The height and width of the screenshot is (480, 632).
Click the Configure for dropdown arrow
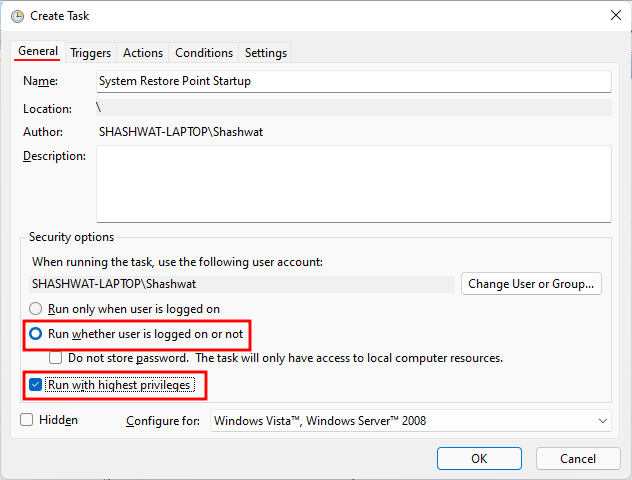click(602, 421)
